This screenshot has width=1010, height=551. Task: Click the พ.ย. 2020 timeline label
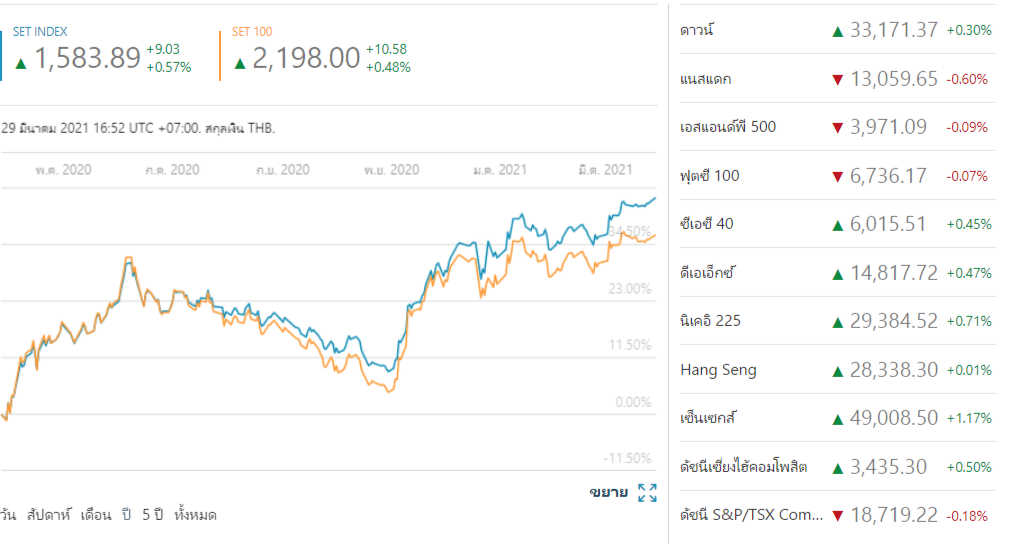(x=390, y=170)
